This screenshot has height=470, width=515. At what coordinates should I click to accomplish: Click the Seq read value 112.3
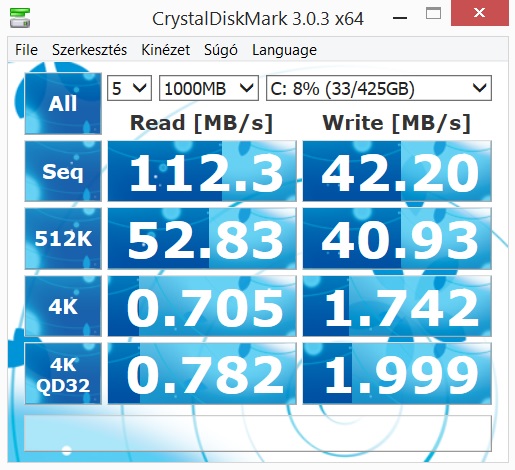coord(202,171)
